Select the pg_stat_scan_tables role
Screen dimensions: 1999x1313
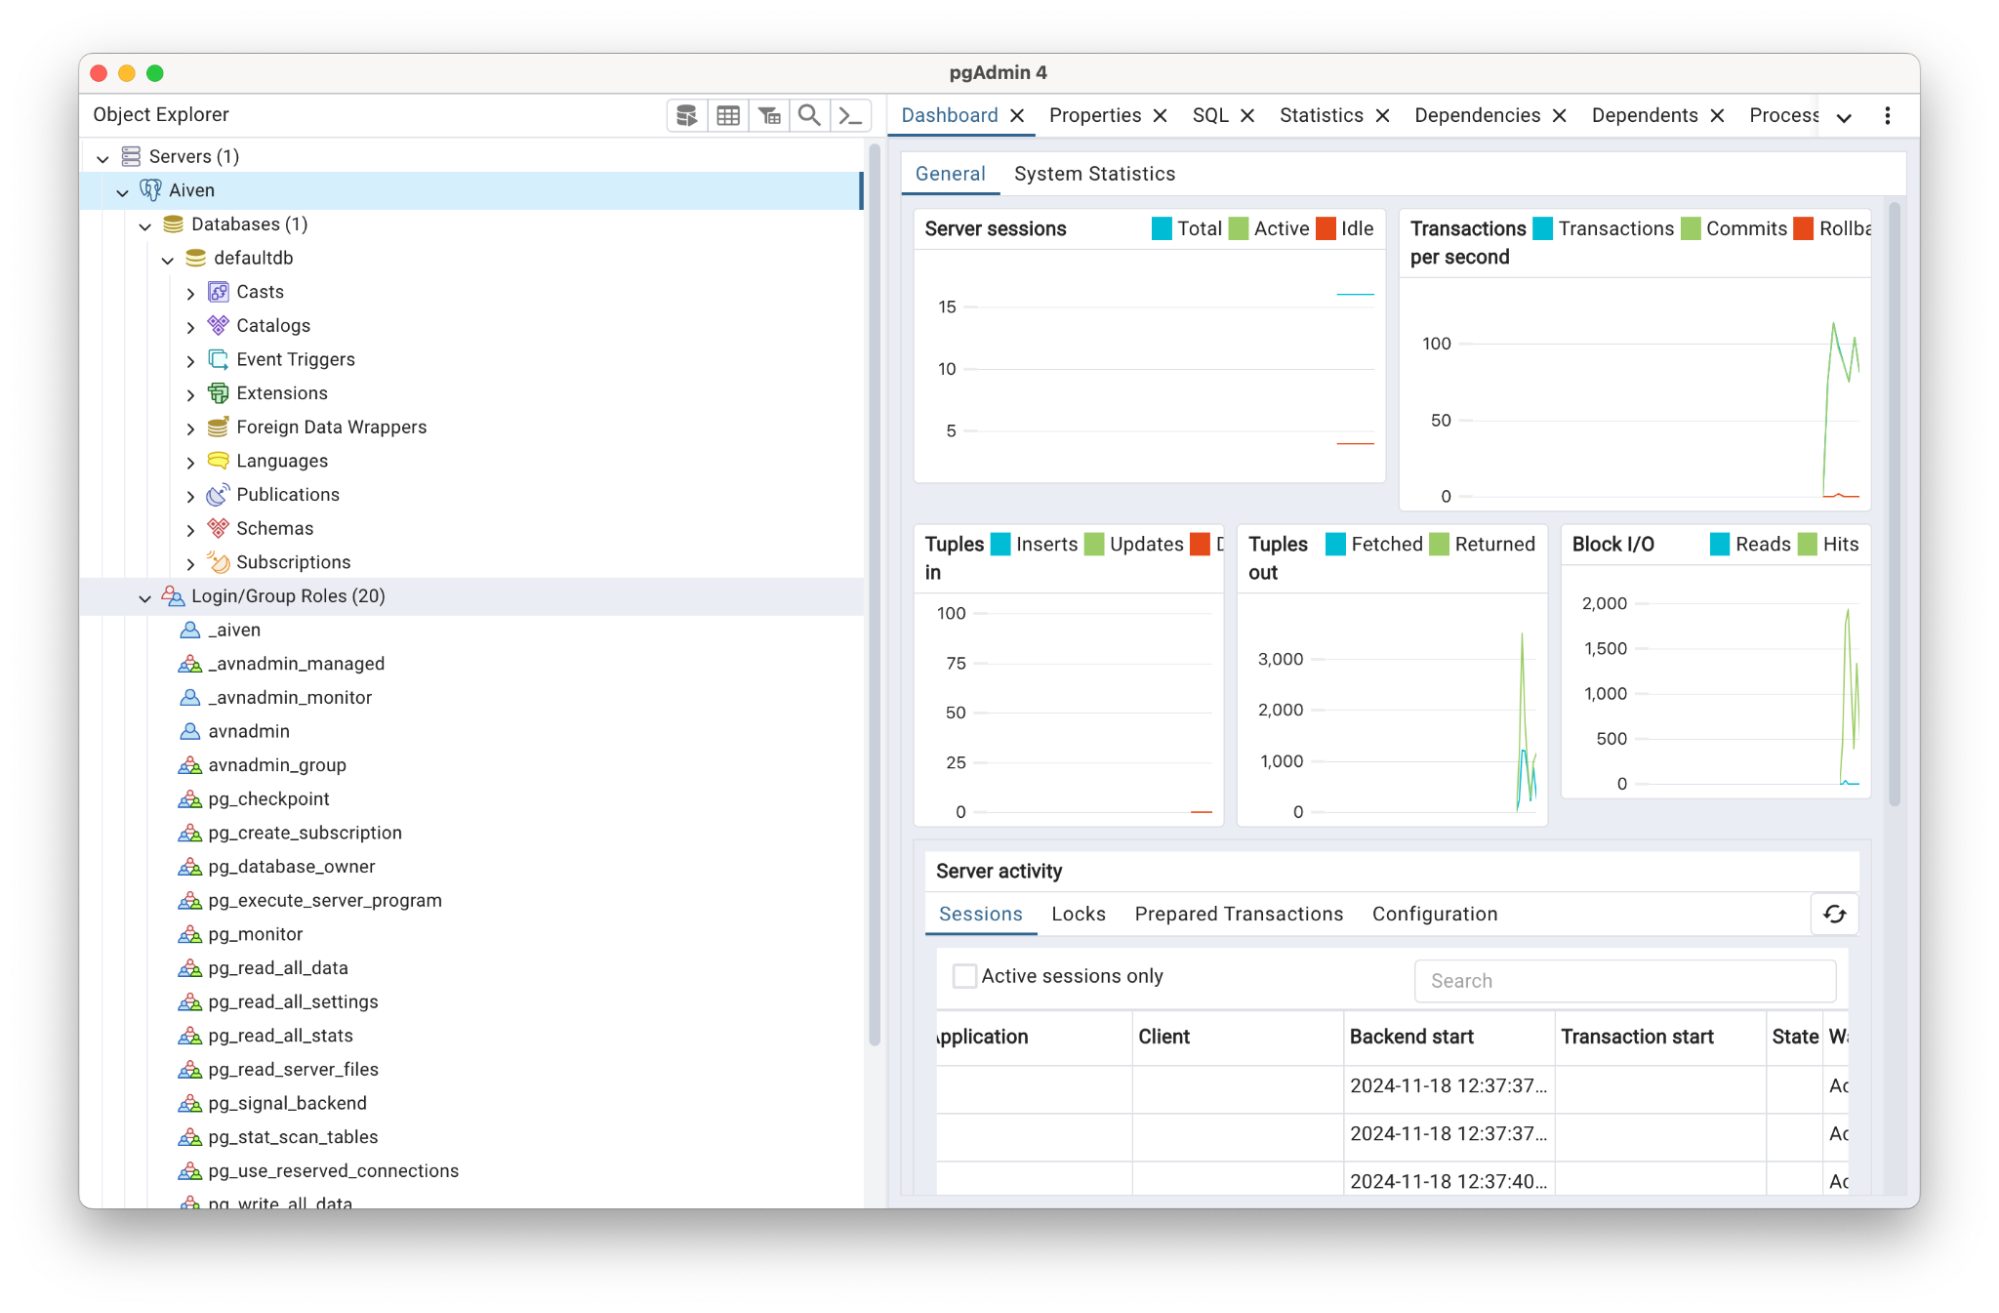tap(292, 1137)
